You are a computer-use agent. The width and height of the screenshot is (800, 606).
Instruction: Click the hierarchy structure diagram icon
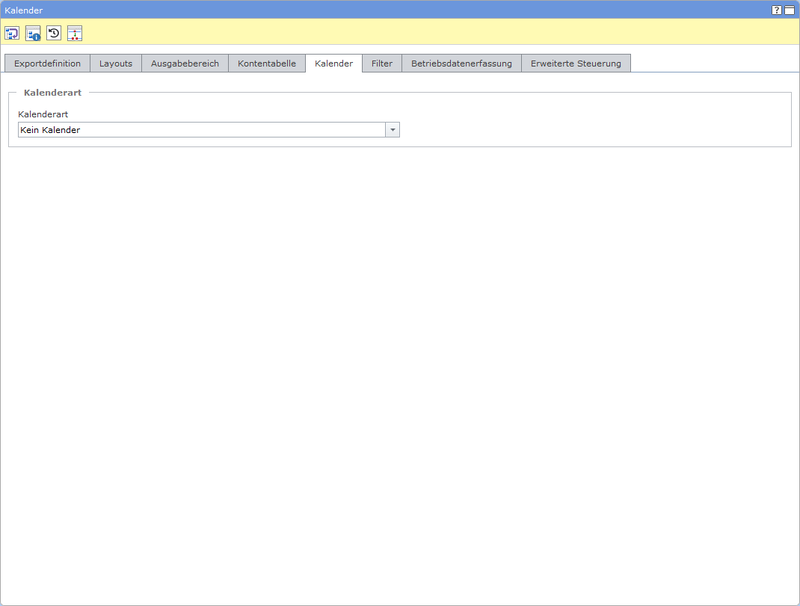(x=75, y=33)
